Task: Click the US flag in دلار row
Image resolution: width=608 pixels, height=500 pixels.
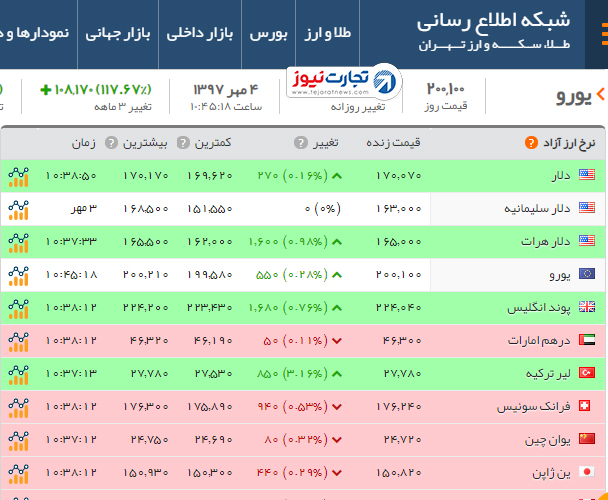Action: click(x=587, y=175)
